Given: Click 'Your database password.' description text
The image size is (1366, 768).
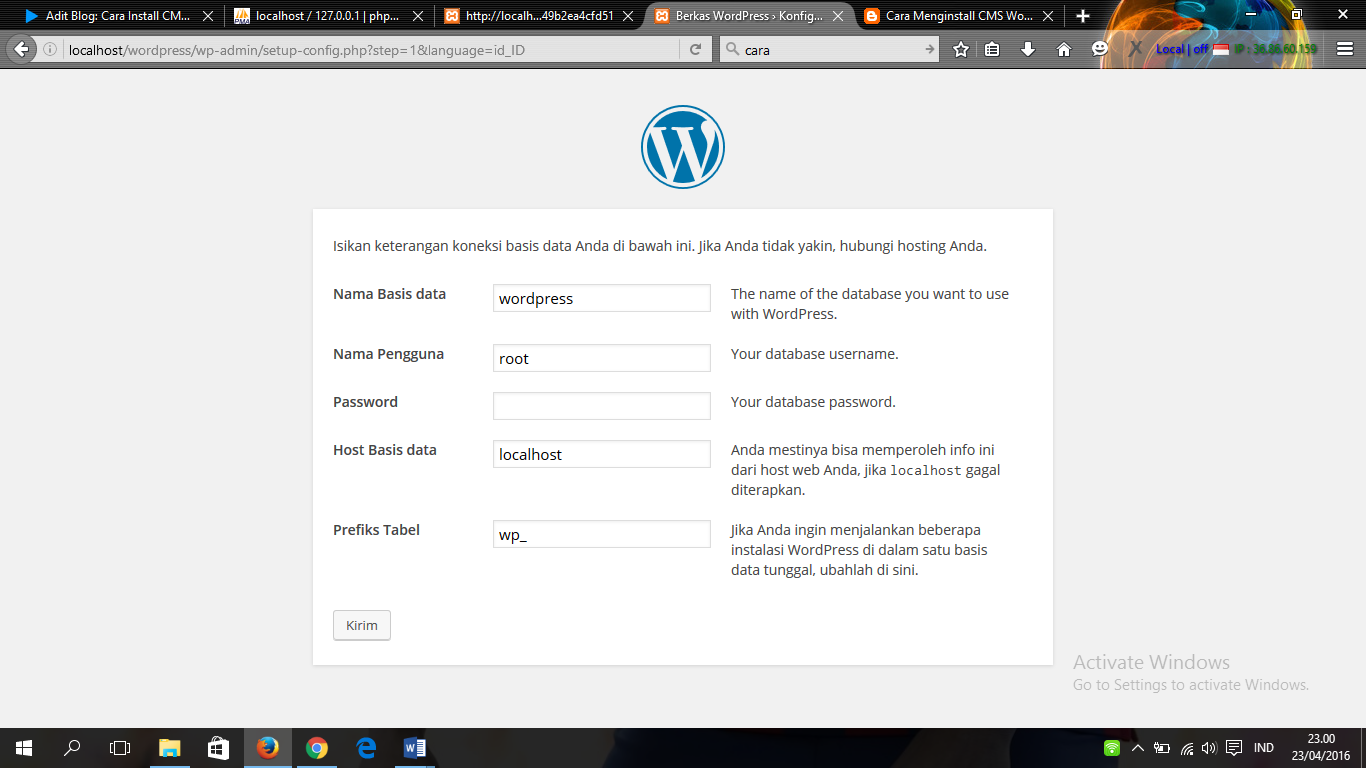Looking at the screenshot, I should [813, 402].
